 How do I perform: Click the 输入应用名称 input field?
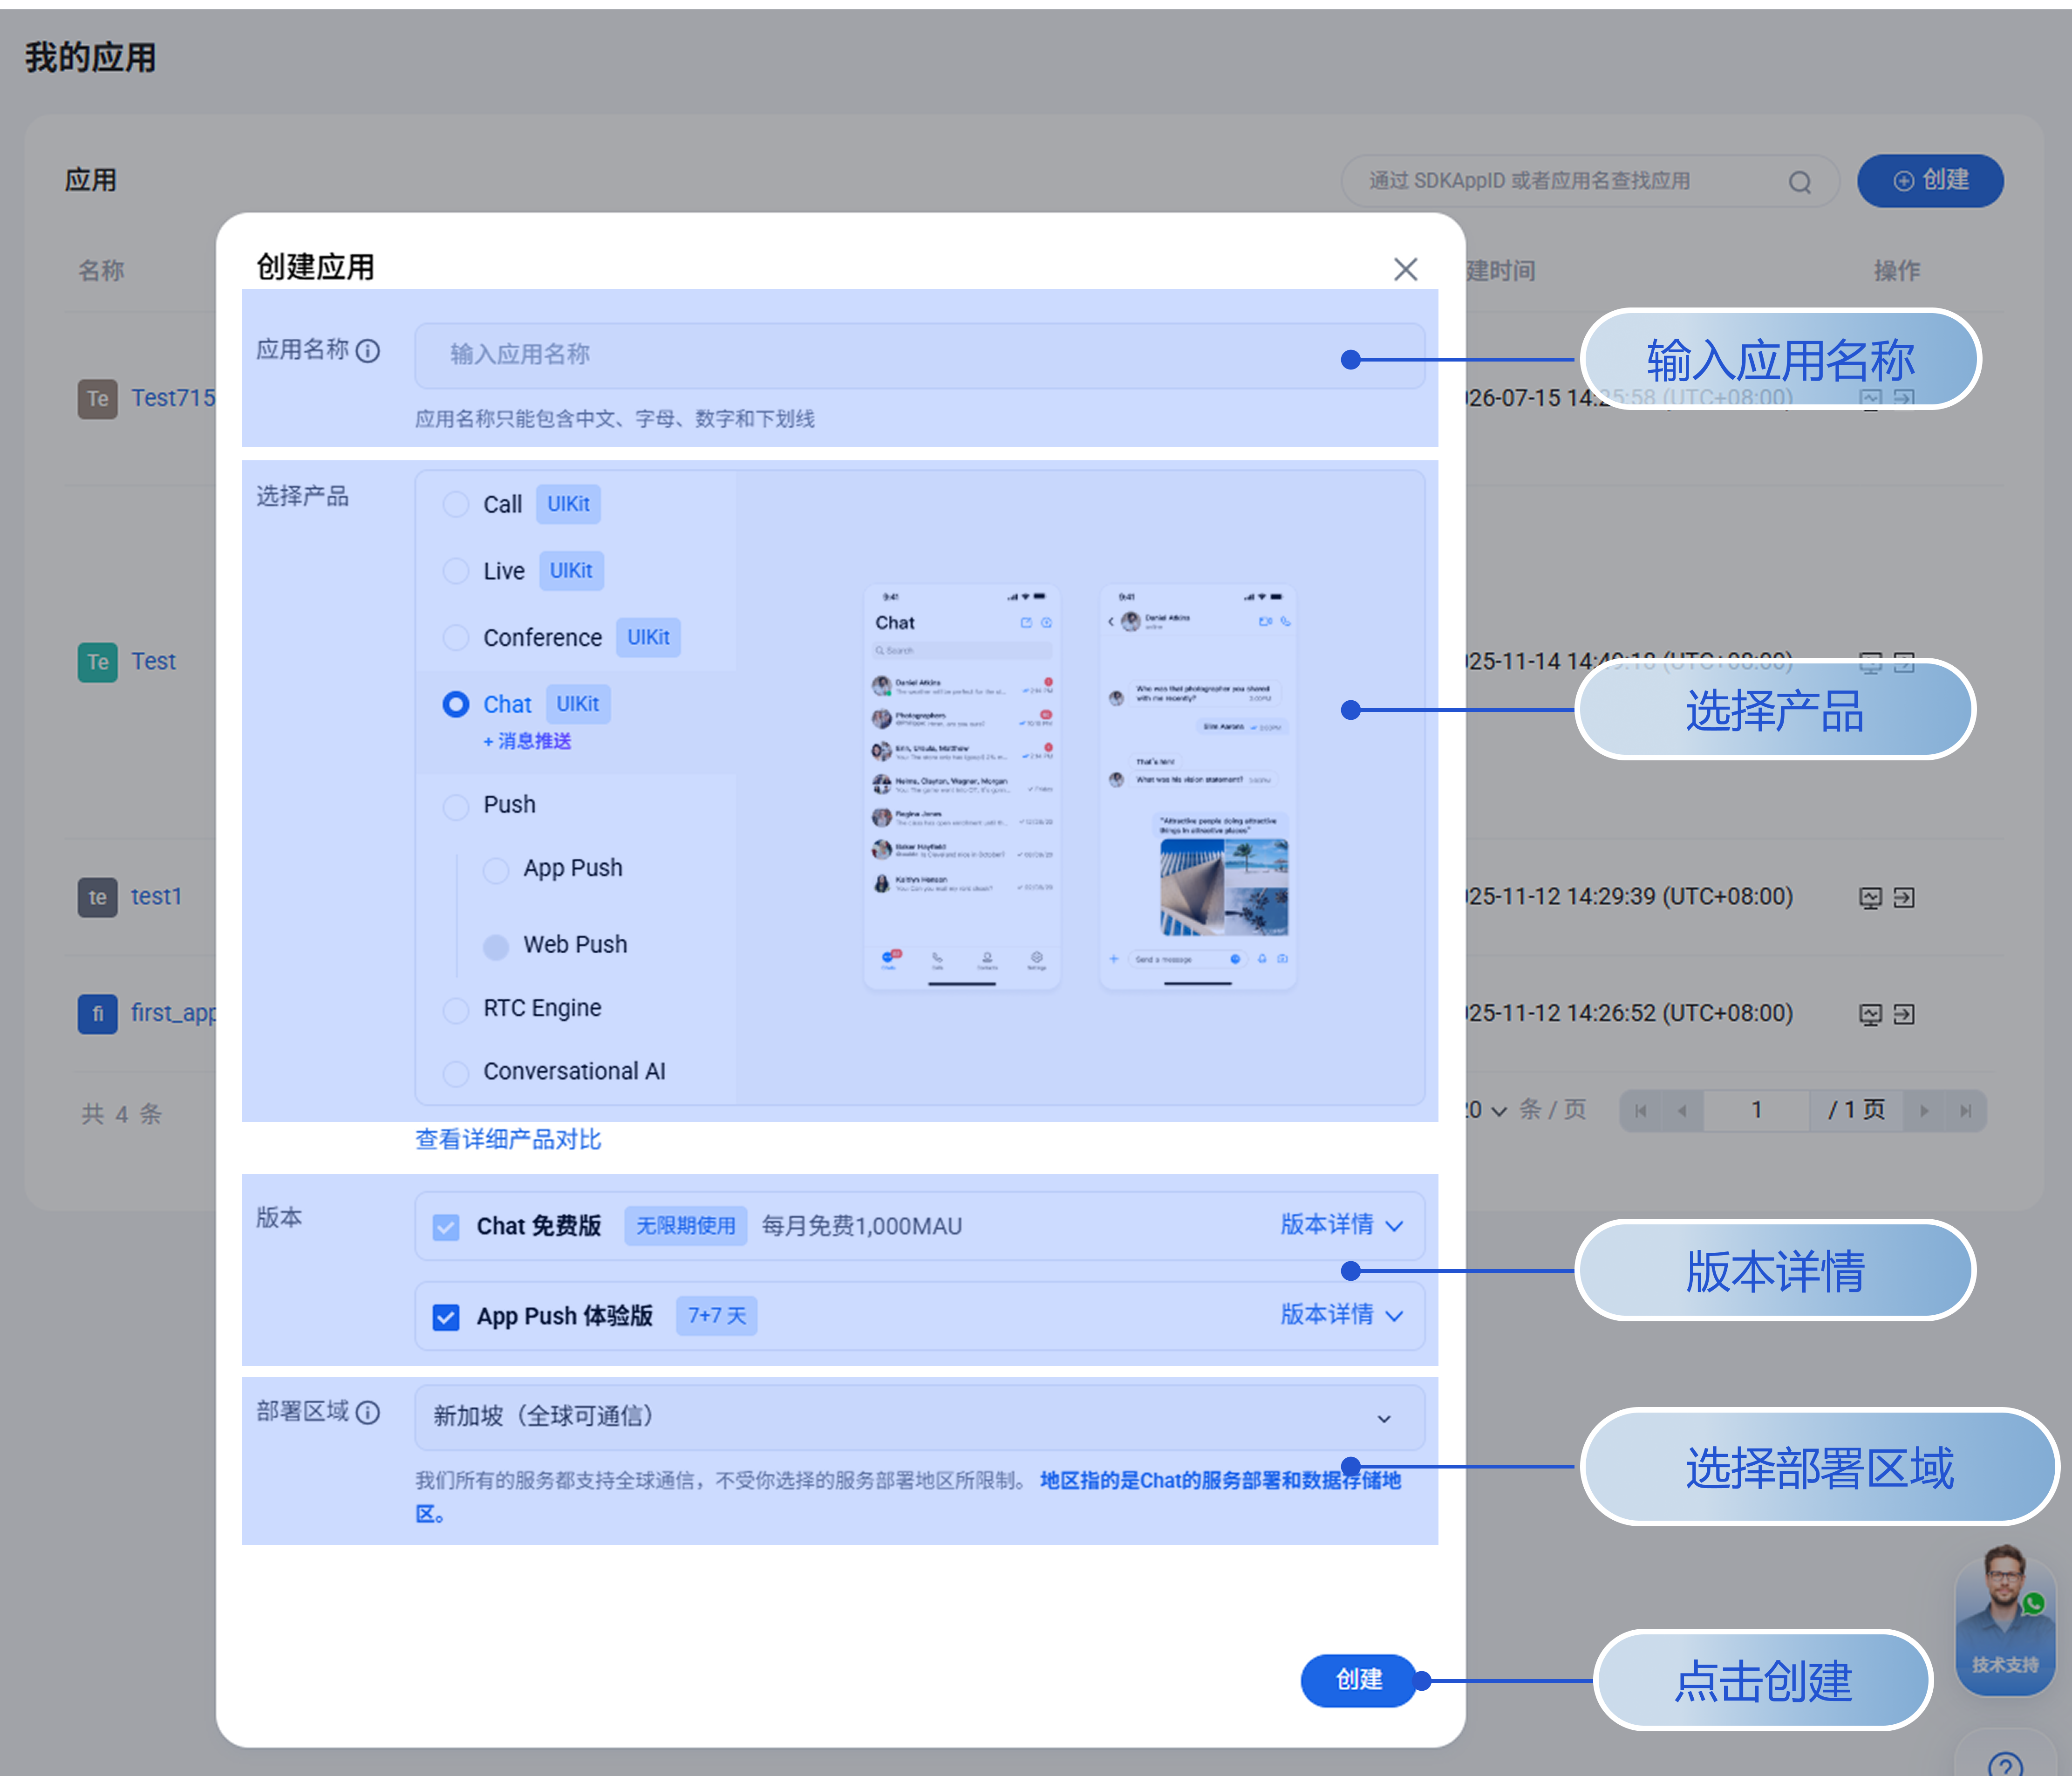pyautogui.click(x=919, y=355)
